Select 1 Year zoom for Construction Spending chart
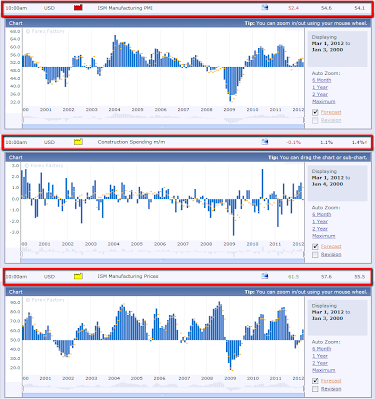 click(320, 222)
